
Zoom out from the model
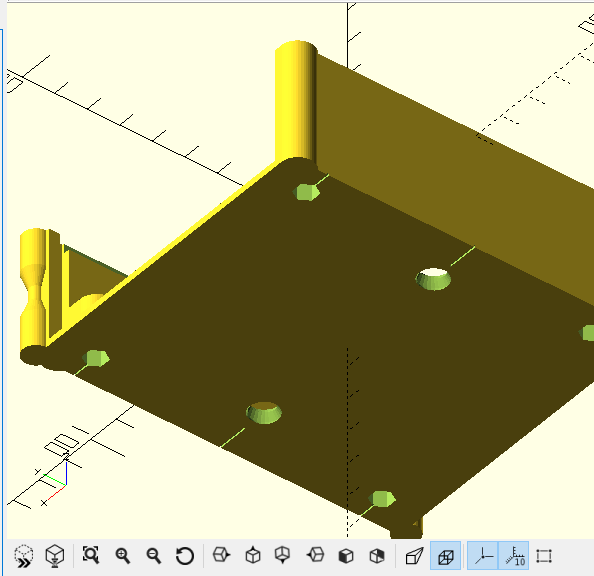[153, 556]
